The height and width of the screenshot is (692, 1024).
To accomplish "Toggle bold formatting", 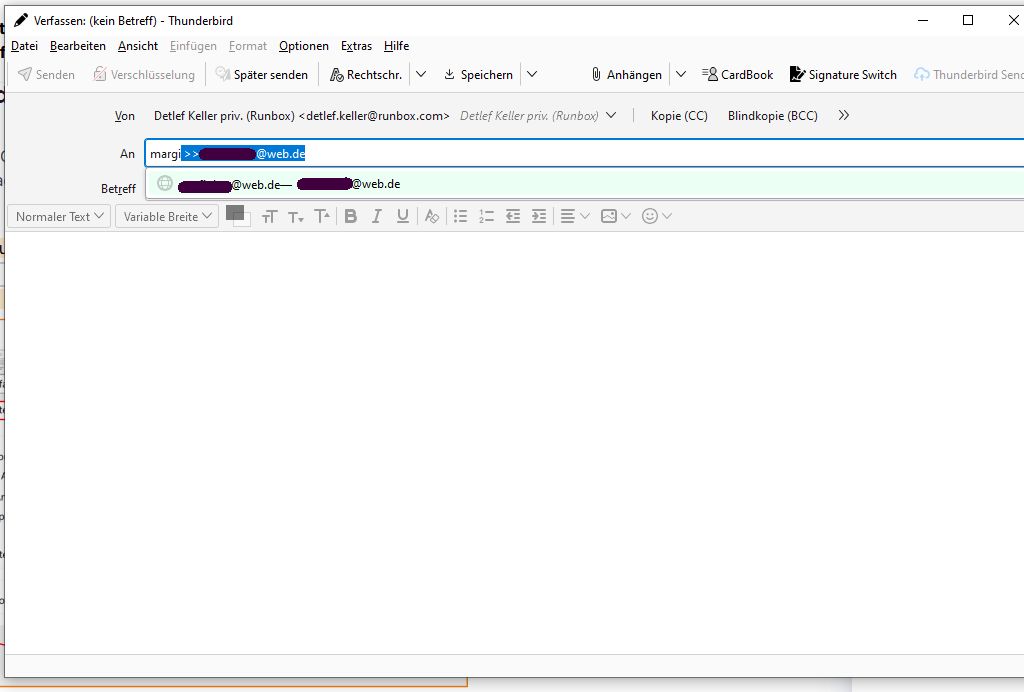I will point(351,216).
